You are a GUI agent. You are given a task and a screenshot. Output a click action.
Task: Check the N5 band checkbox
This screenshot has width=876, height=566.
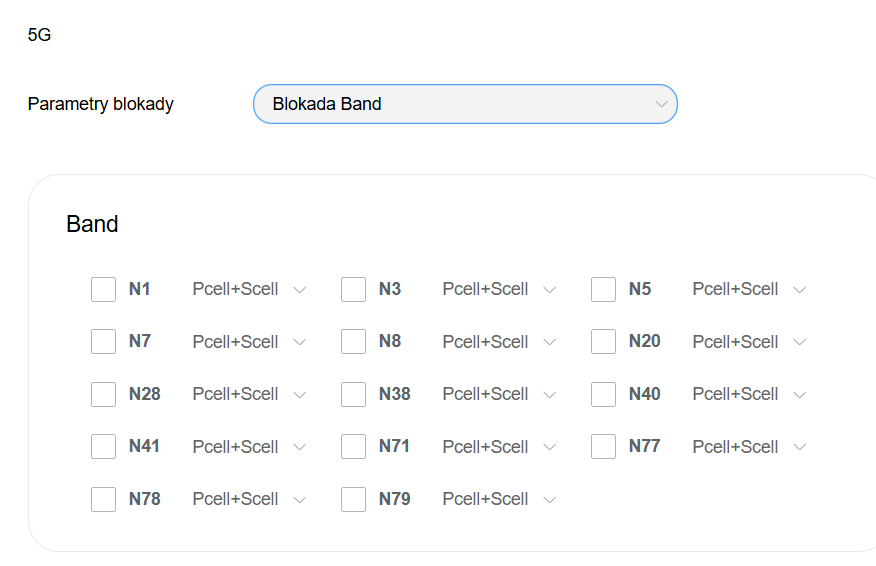click(604, 289)
